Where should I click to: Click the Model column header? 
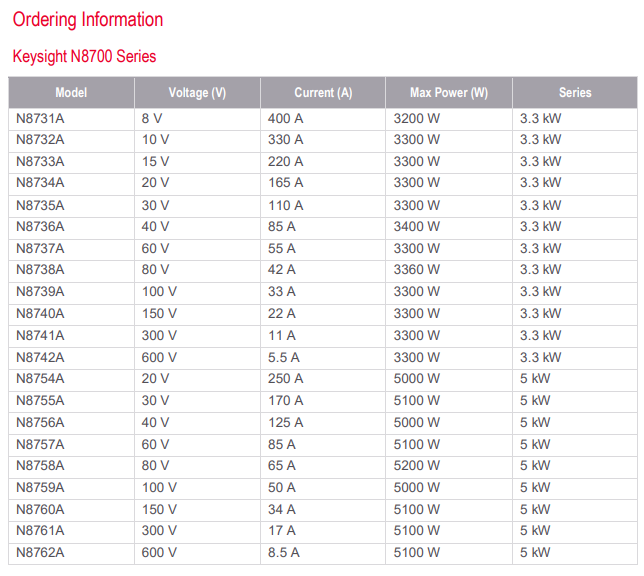point(71,92)
